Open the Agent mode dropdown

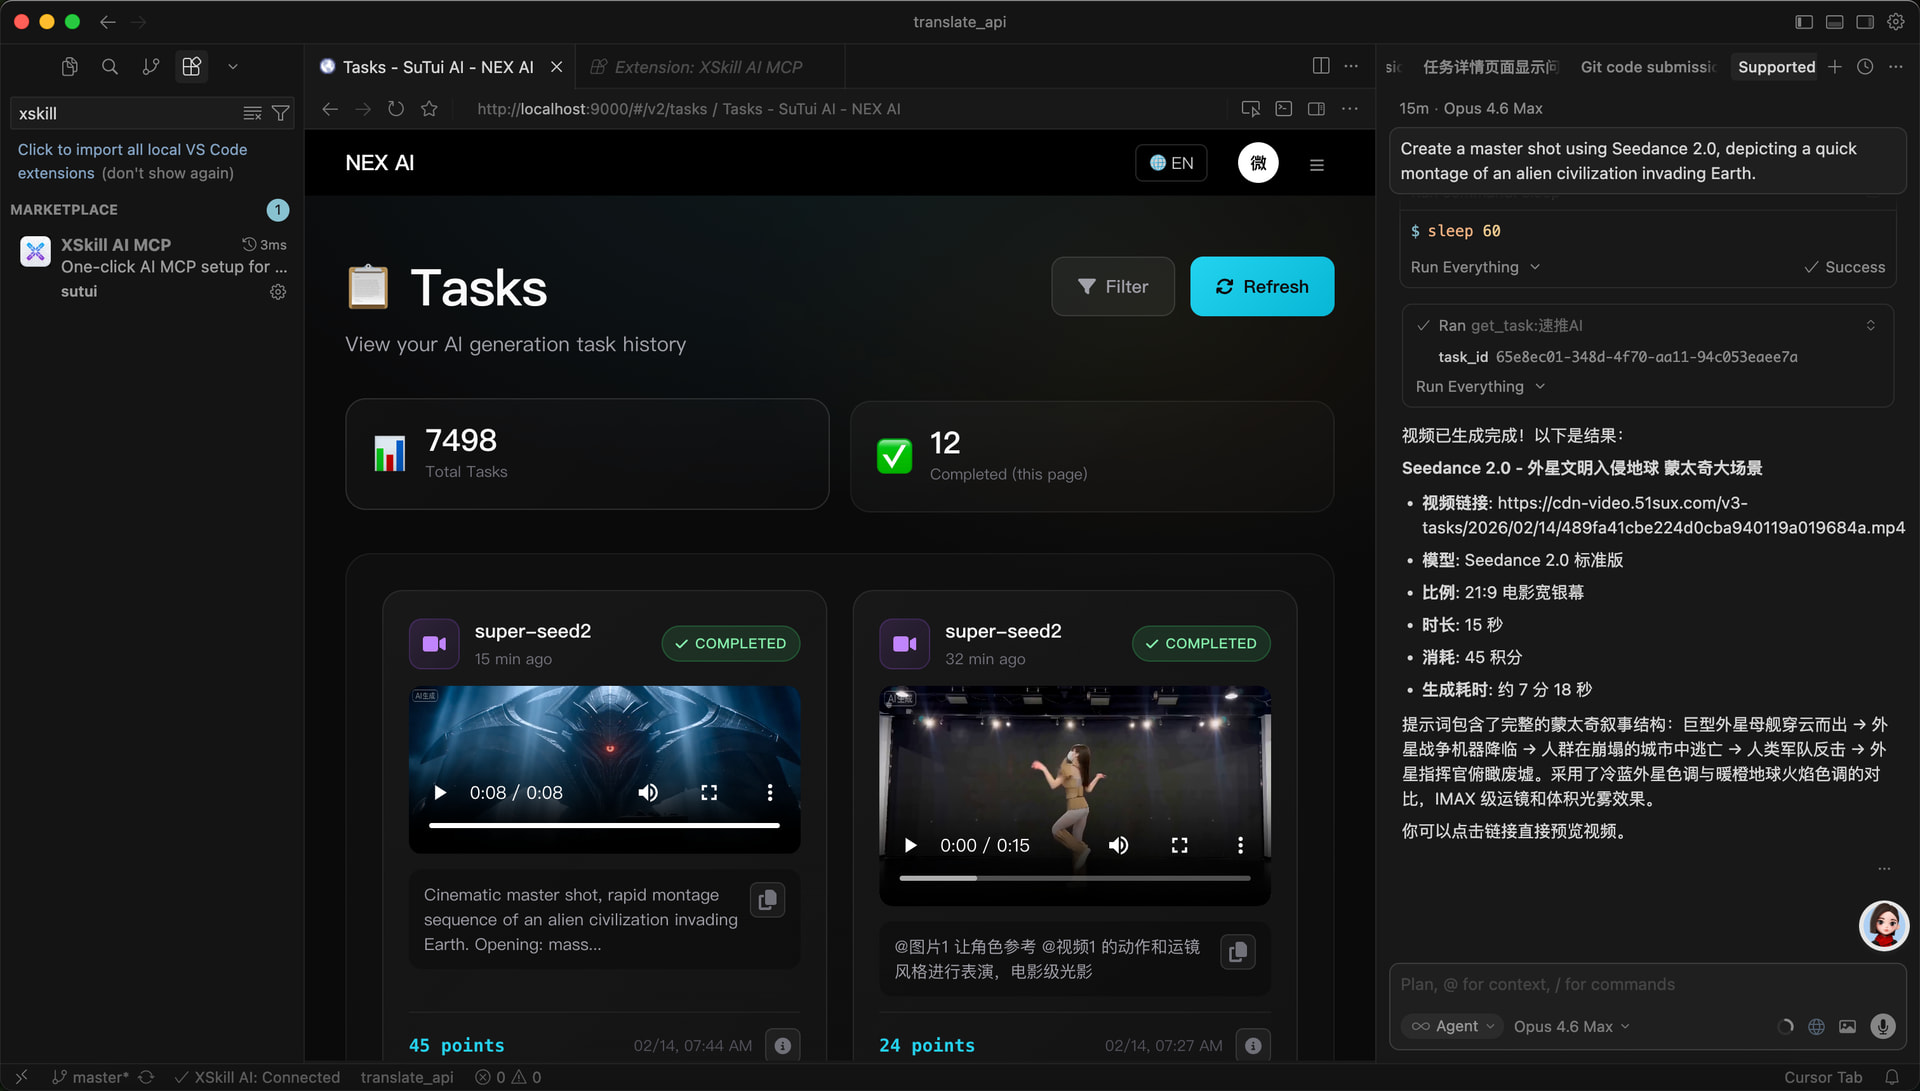pyautogui.click(x=1454, y=1026)
